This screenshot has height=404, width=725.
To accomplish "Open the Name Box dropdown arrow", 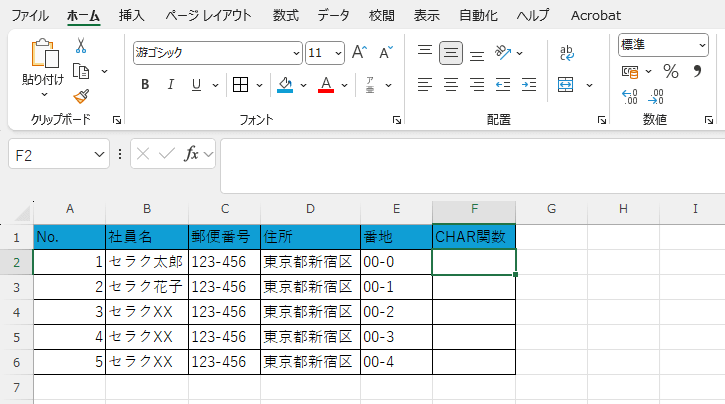I will point(99,154).
